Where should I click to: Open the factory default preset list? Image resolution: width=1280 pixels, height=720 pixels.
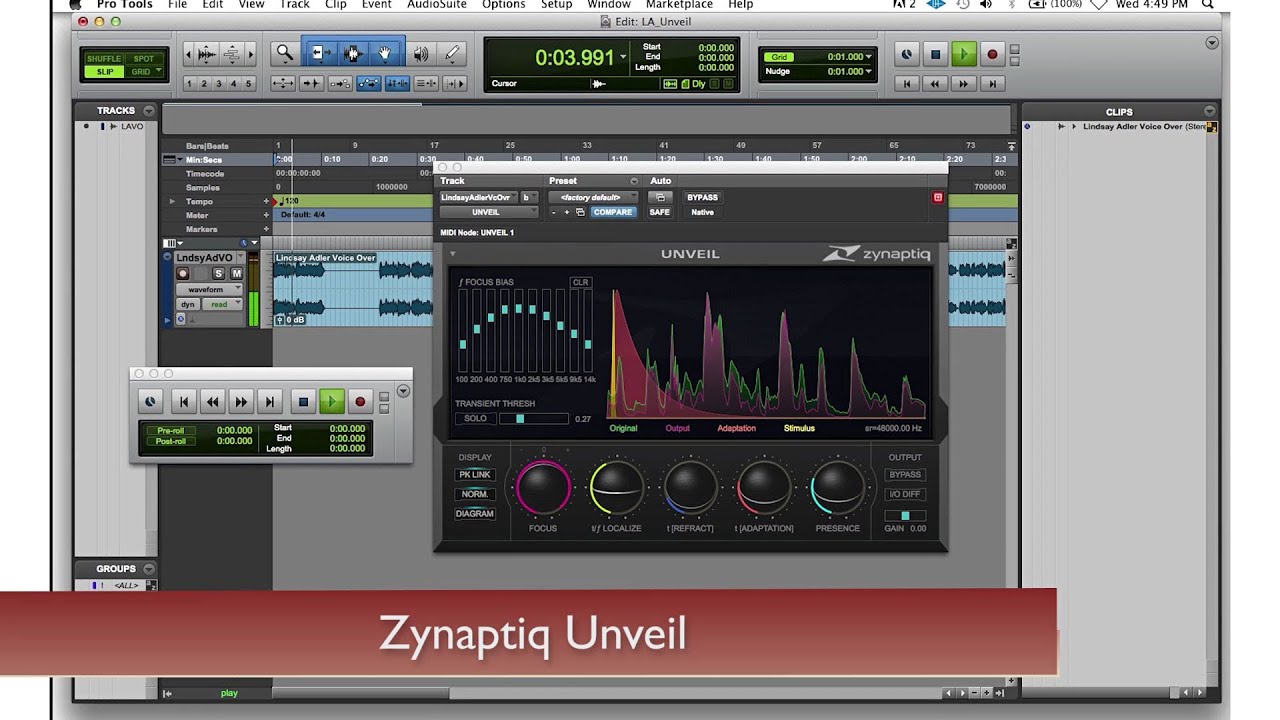[x=592, y=197]
